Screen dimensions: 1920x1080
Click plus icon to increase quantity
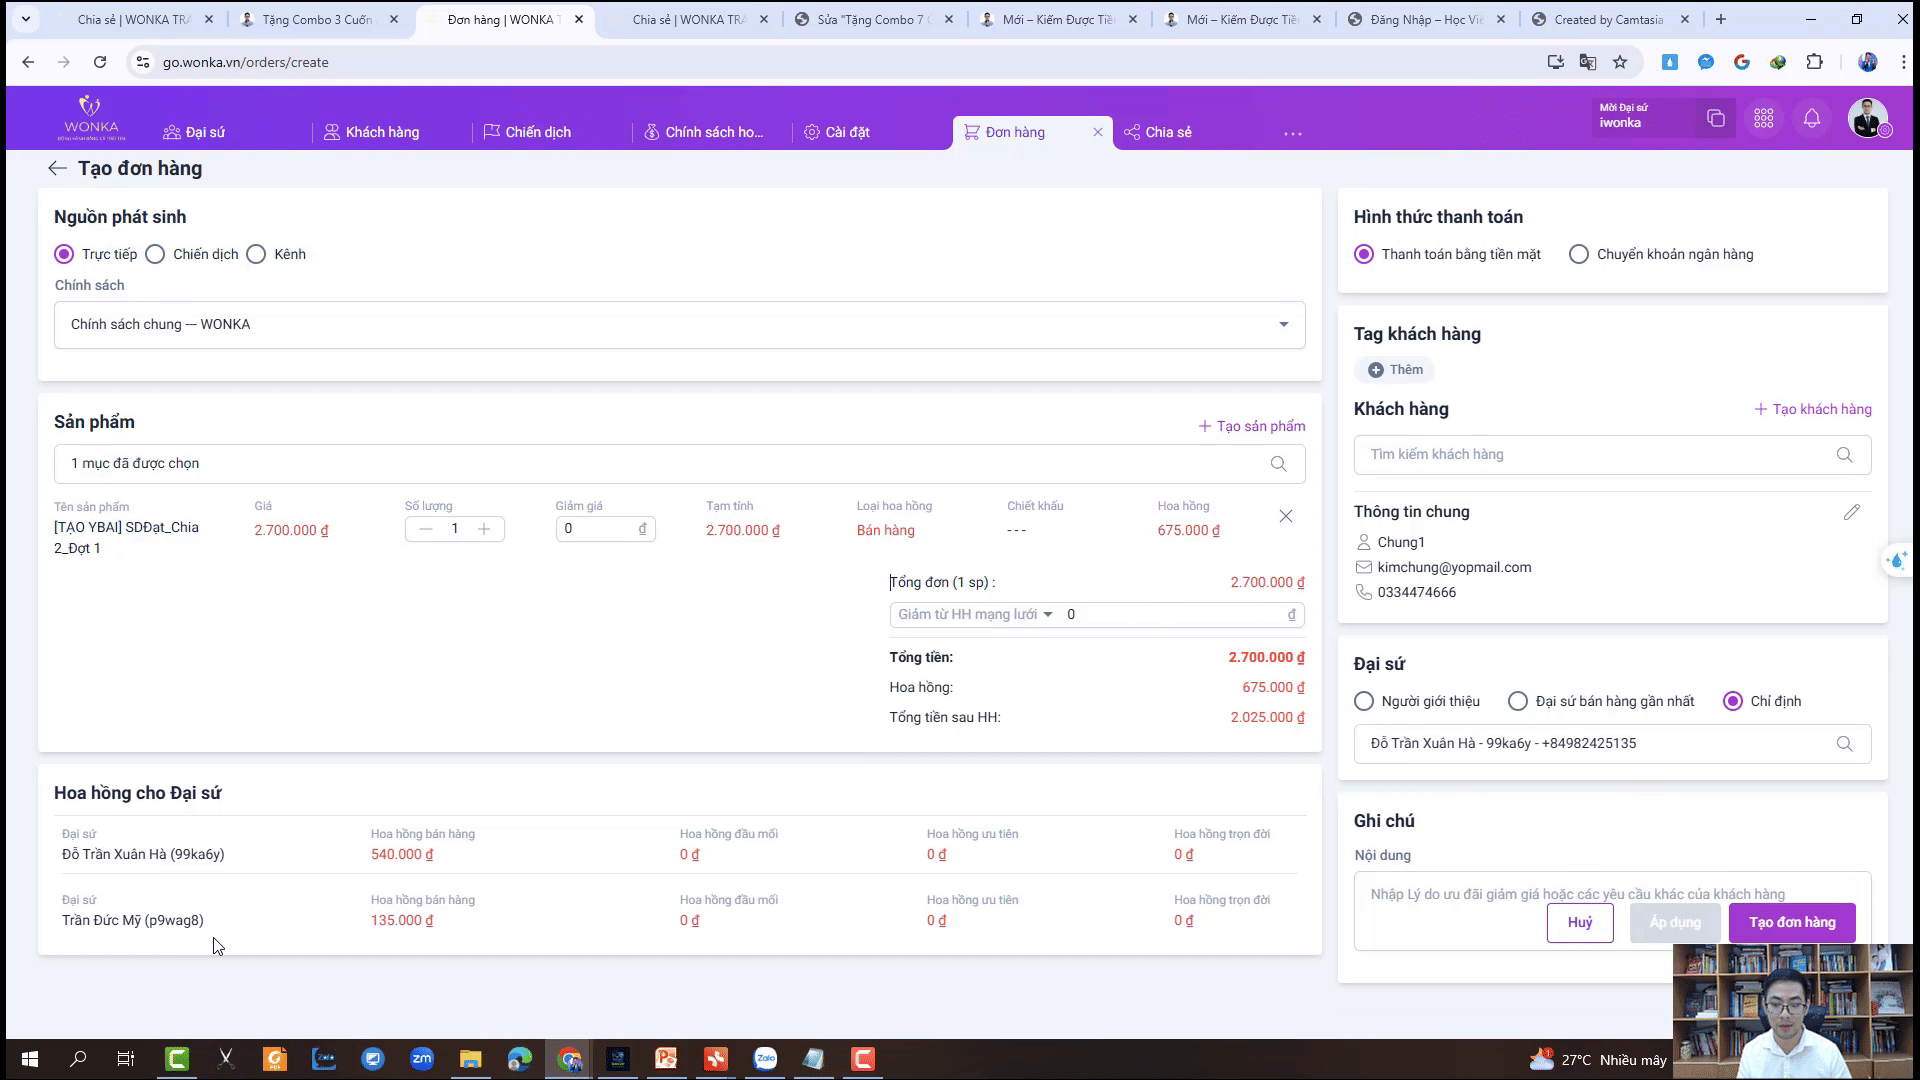point(484,529)
